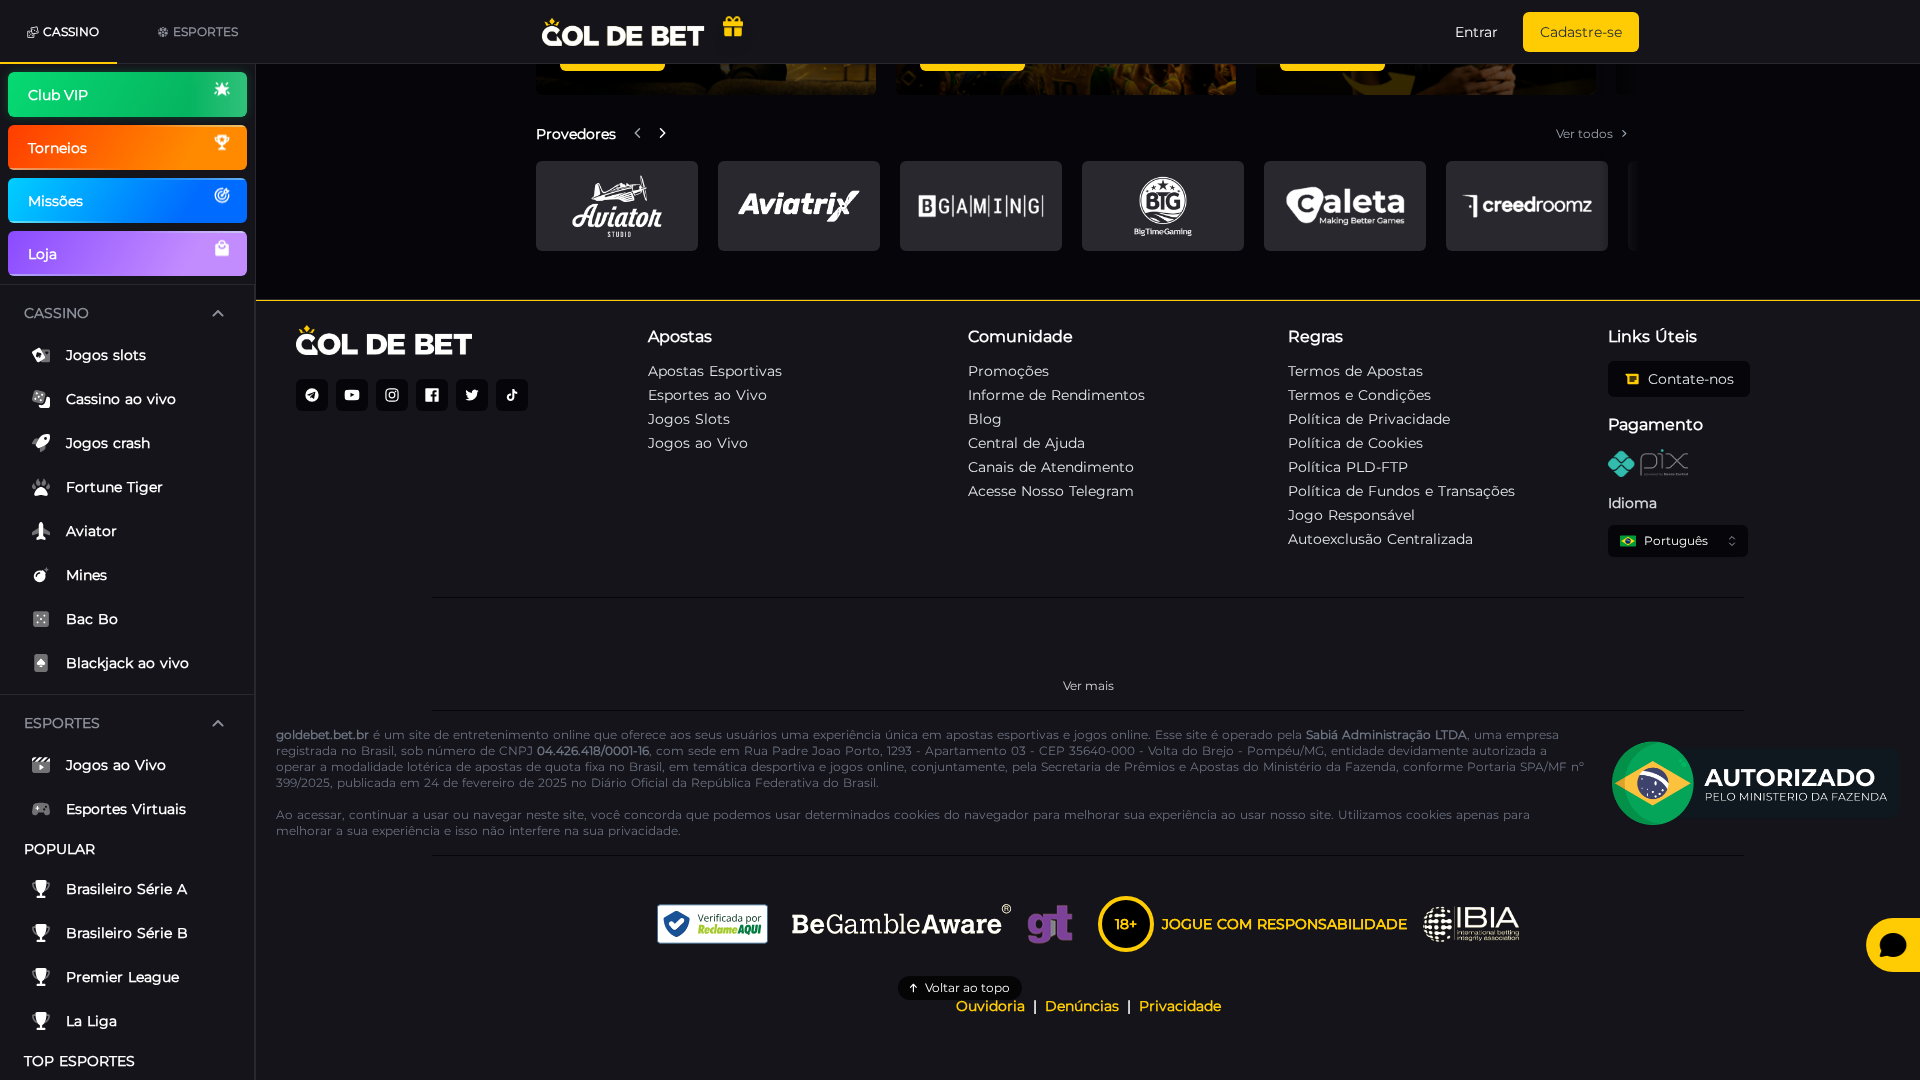Click the Contate-nos button
The image size is (1920, 1080).
point(1679,379)
